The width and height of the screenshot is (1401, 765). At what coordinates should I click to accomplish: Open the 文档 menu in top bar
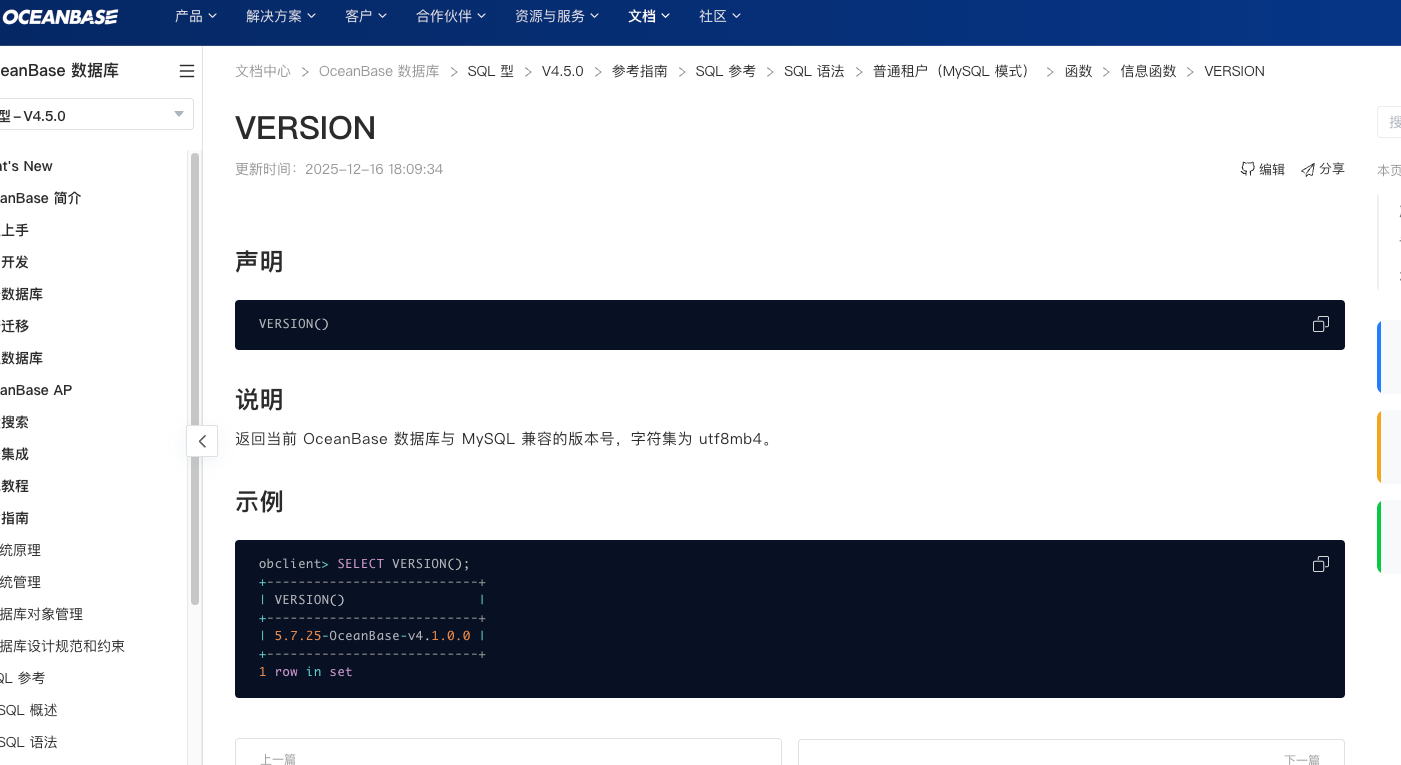coord(649,16)
